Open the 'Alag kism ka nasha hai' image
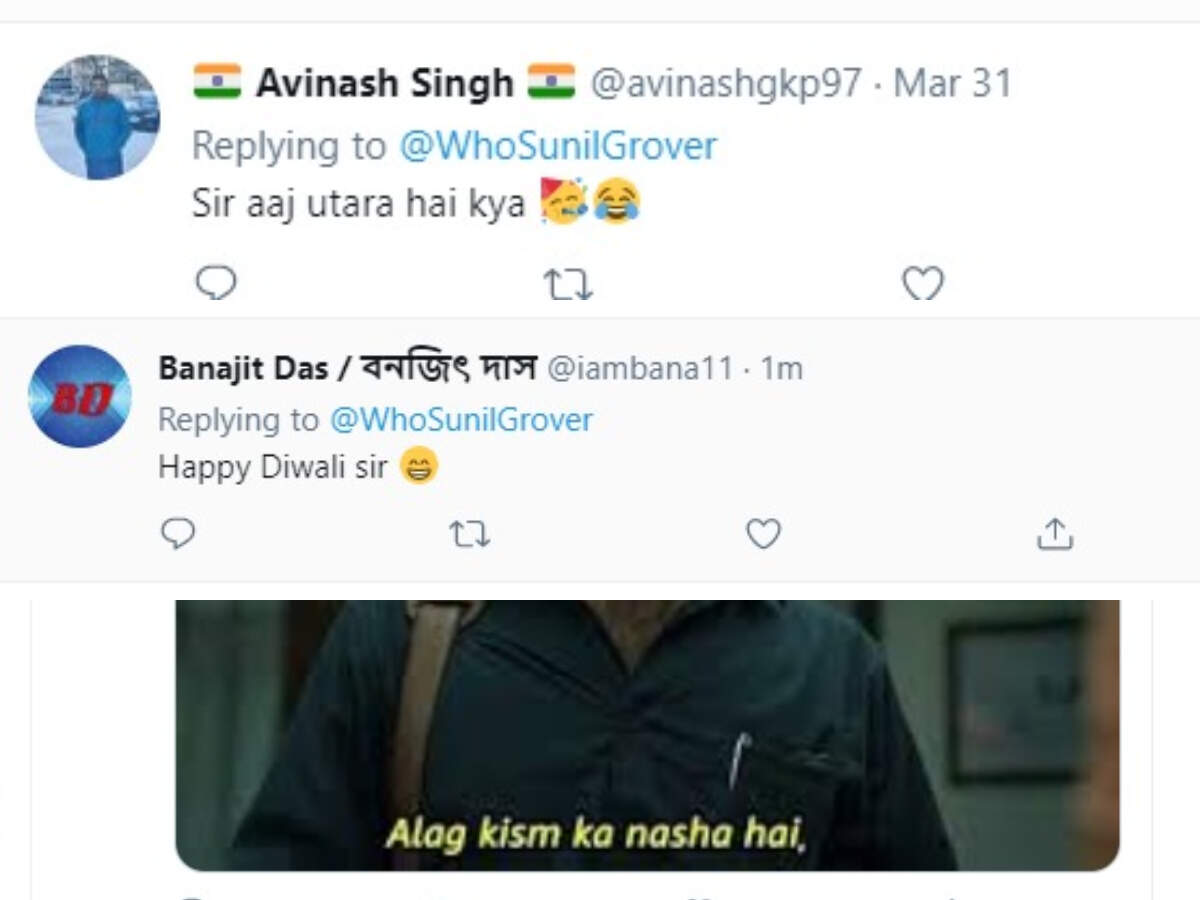 [647, 735]
